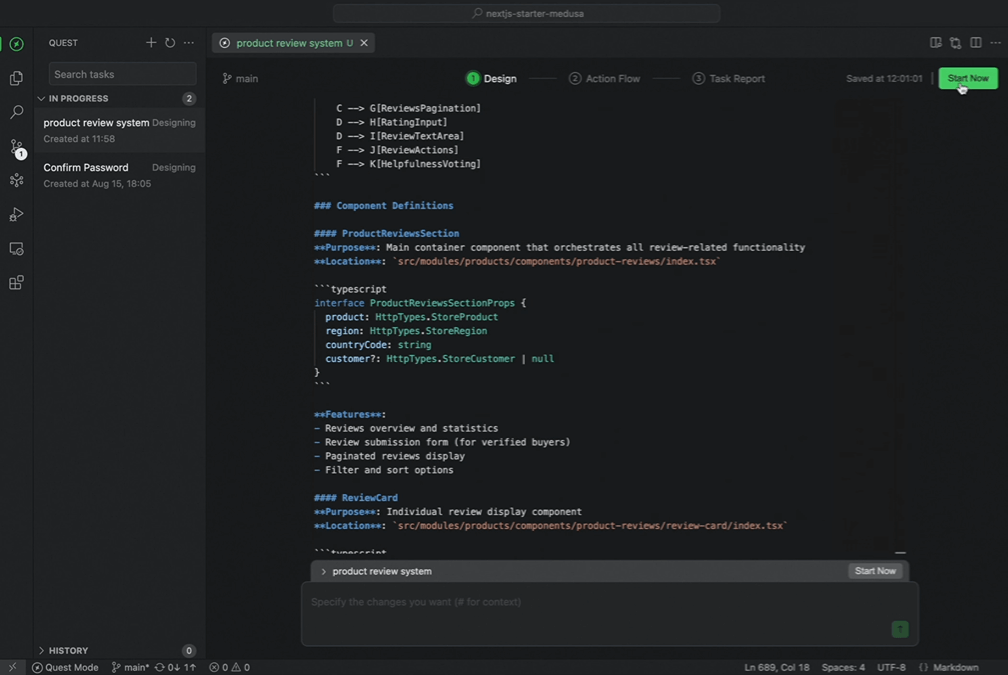Open the Extensions icon in activity bar

(x=17, y=283)
